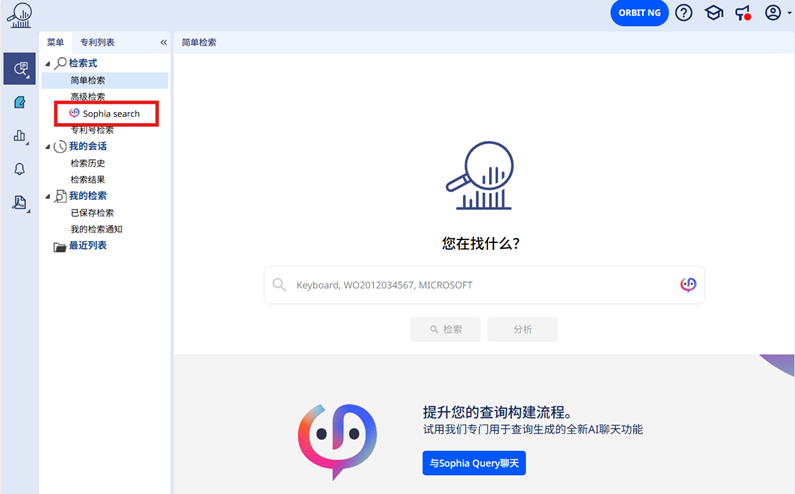This screenshot has height=494, width=795.
Task: Click the ORBIT NG button
Action: tap(639, 13)
